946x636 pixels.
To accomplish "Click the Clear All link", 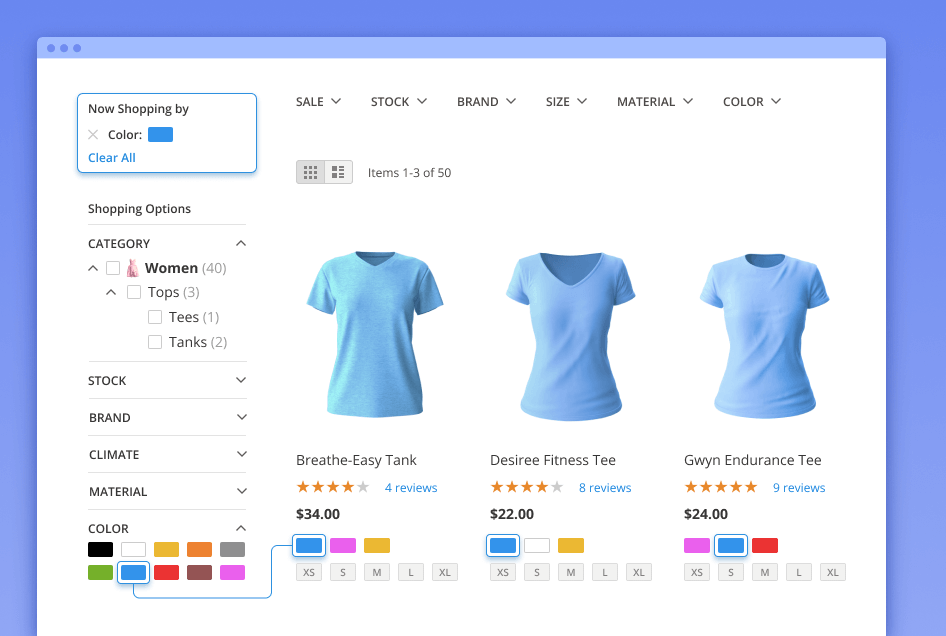I will click(112, 158).
